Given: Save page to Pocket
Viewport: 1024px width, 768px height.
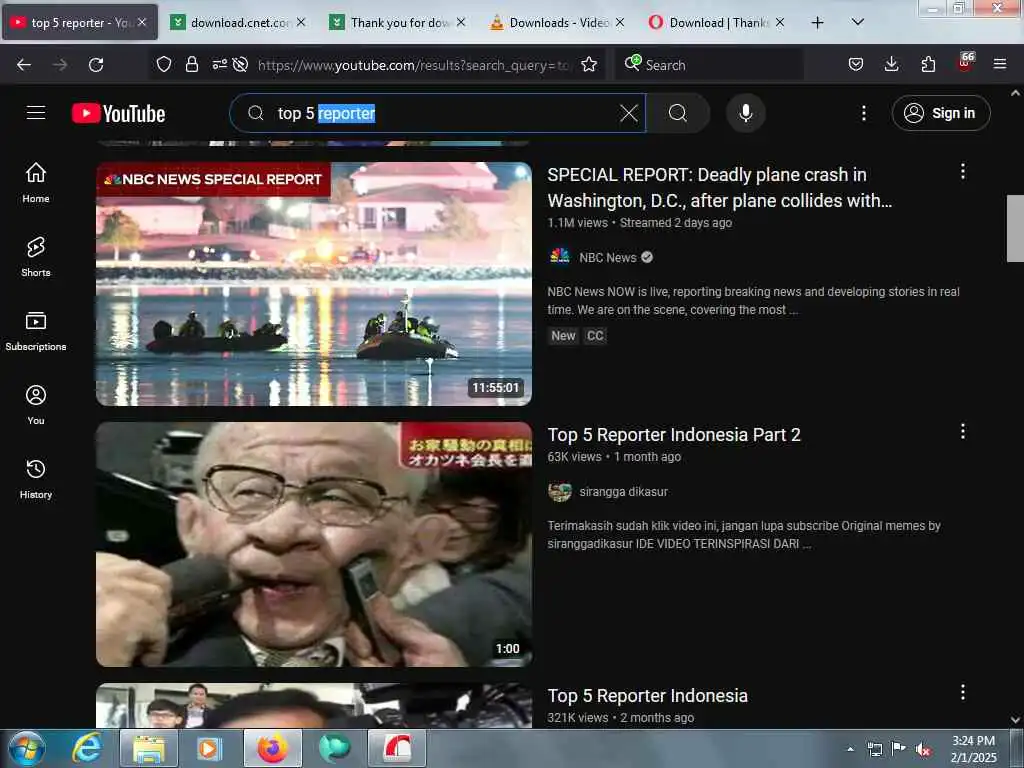Looking at the screenshot, I should tap(856, 64).
